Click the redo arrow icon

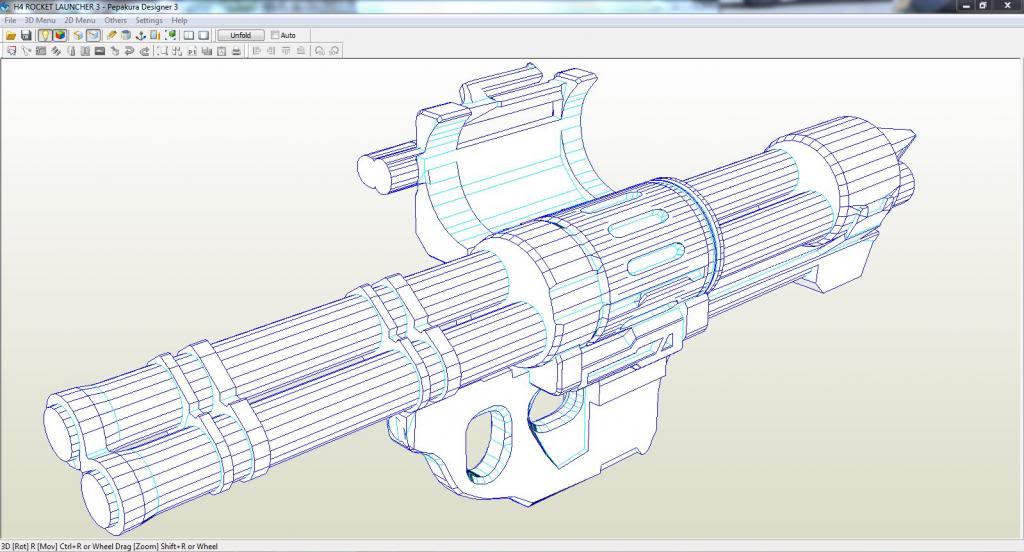144,51
